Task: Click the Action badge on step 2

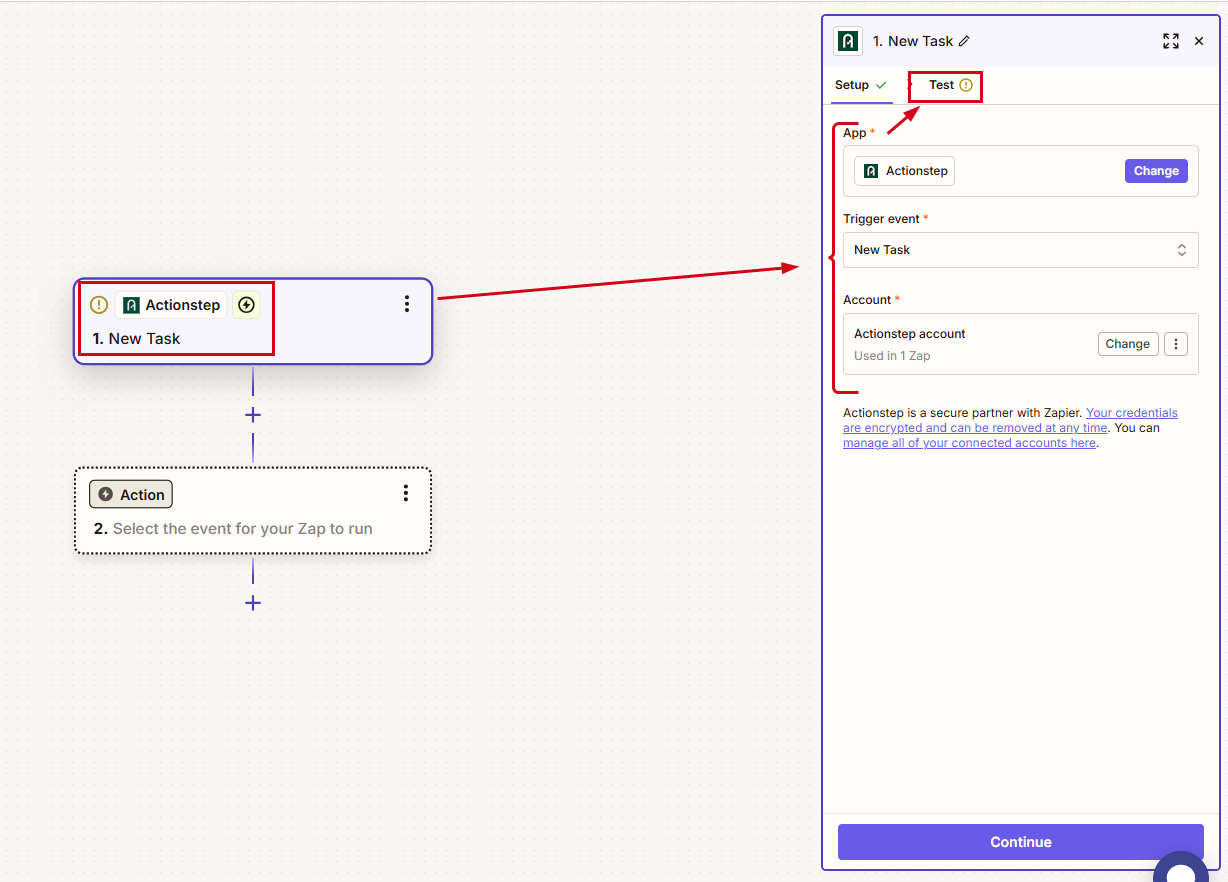Action: click(131, 494)
